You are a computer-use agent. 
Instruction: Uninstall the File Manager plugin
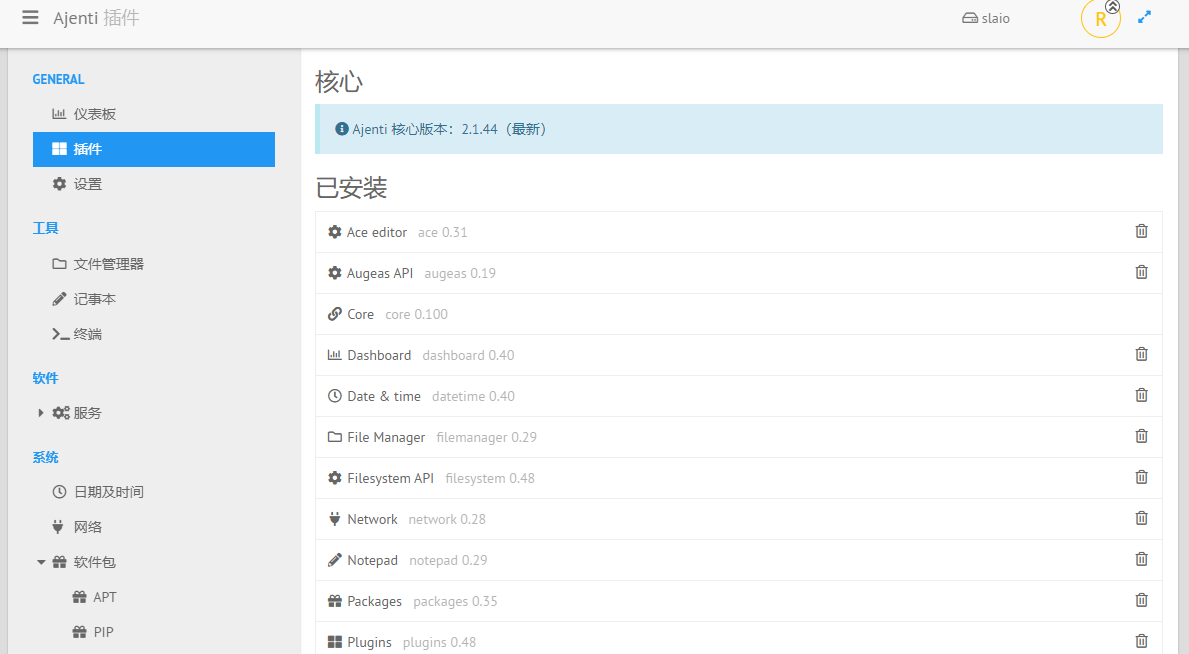(x=1141, y=437)
